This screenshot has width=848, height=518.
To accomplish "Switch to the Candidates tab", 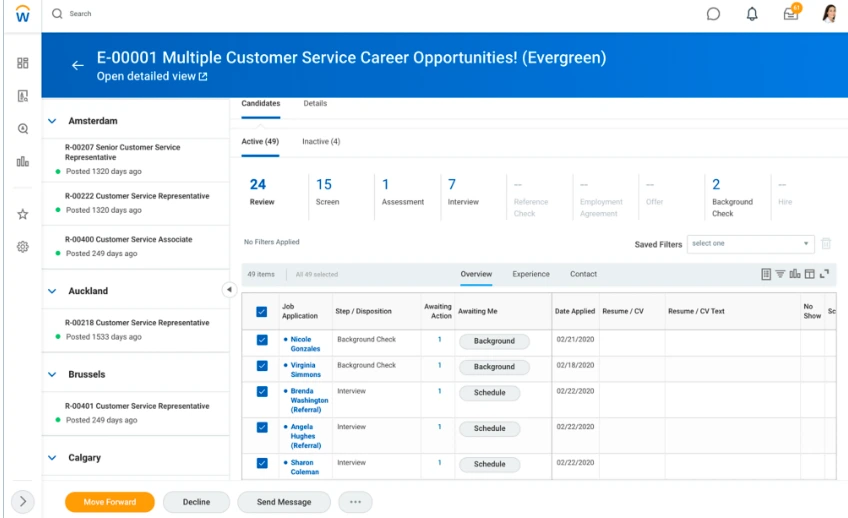I will tap(261, 103).
